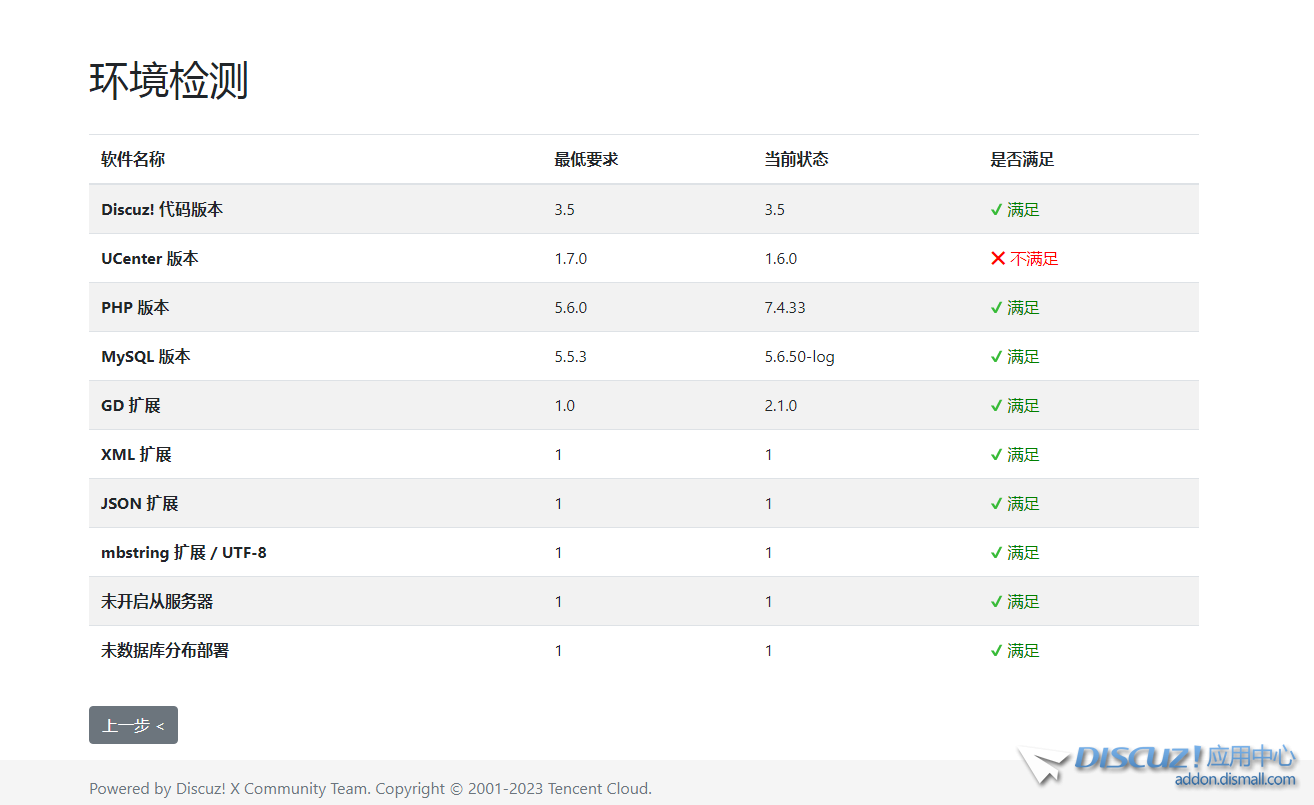Click the green checkmark for mbstring 扩展 row
1314x805 pixels.
click(x=996, y=553)
